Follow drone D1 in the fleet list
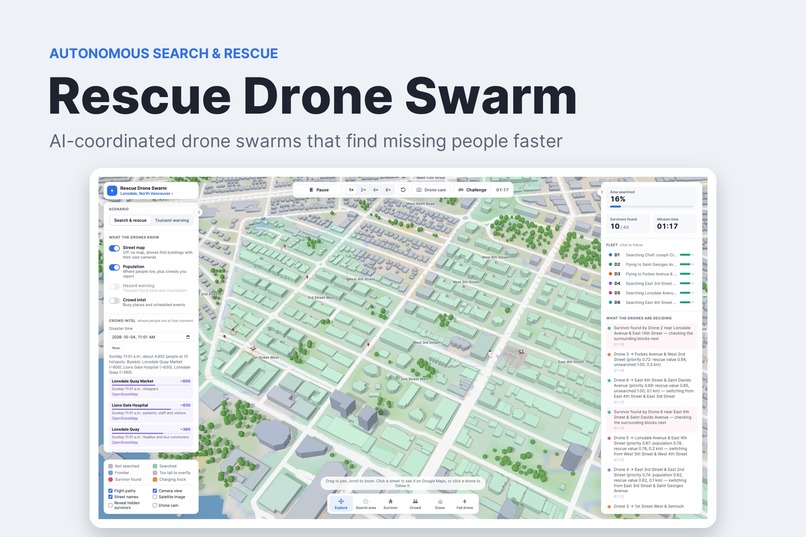This screenshot has height=537, width=806. (x=651, y=255)
